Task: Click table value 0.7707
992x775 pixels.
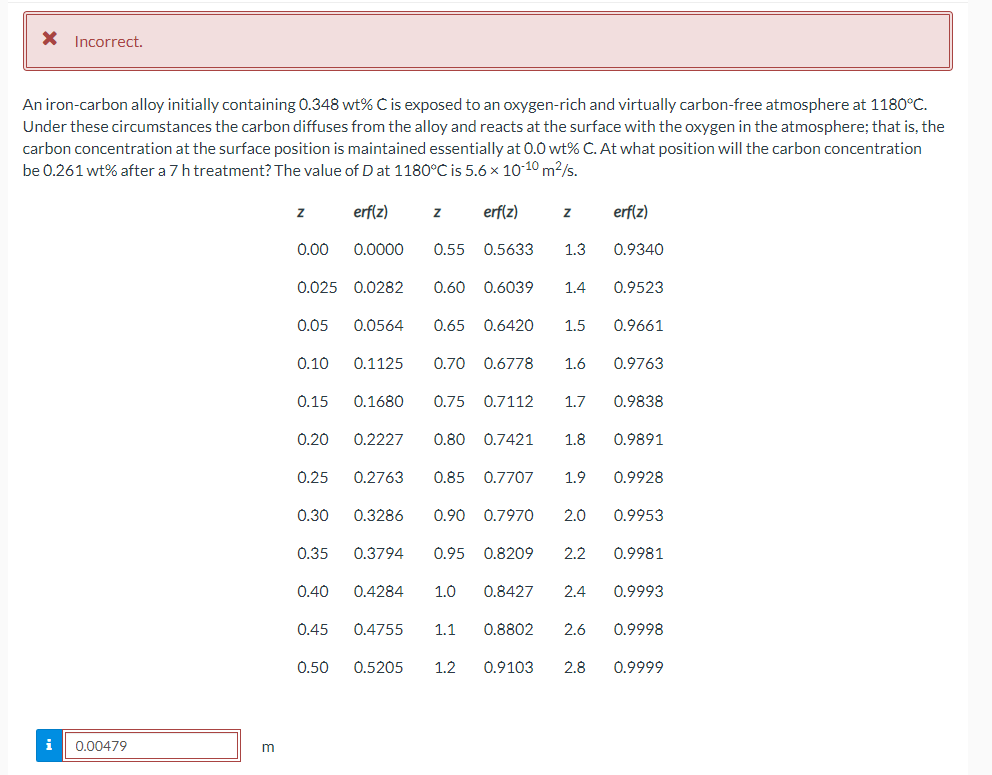Action: (509, 477)
